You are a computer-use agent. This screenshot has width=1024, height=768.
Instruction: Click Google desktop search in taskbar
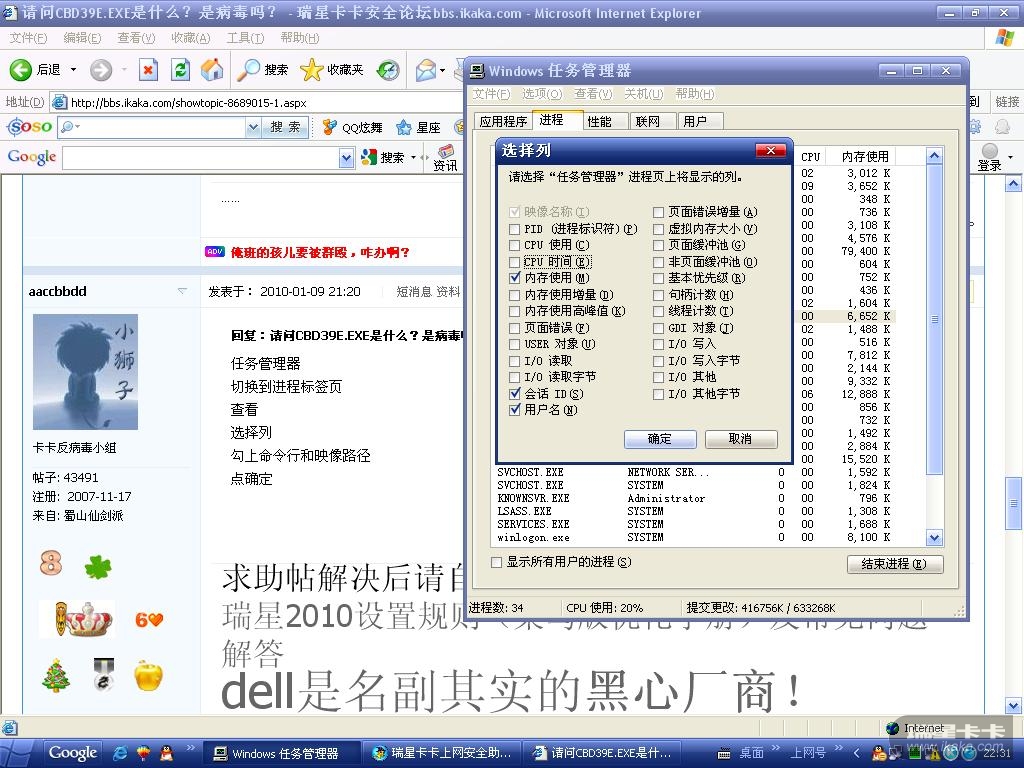72,753
